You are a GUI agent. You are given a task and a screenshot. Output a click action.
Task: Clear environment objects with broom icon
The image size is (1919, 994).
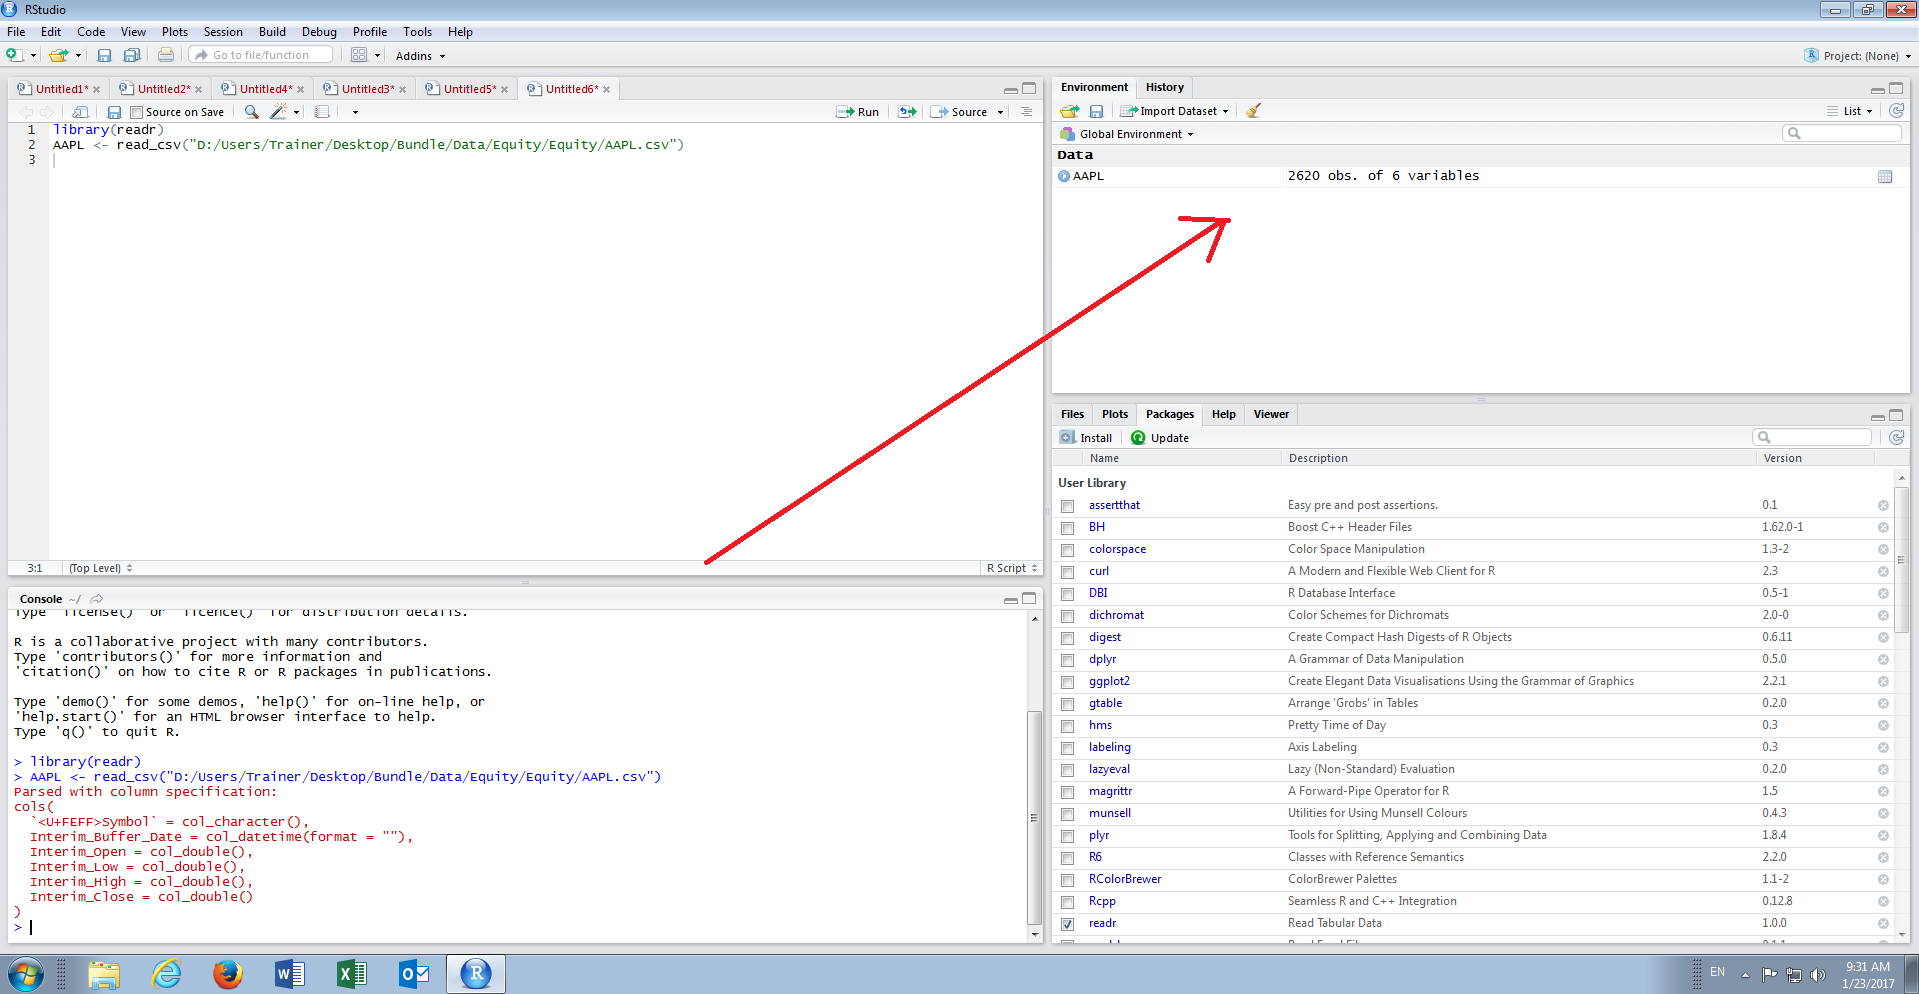click(1254, 111)
